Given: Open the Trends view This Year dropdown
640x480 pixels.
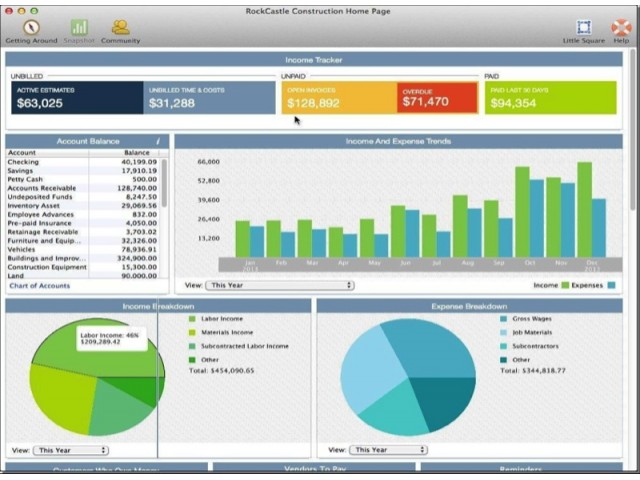Looking at the screenshot, I should [x=280, y=285].
